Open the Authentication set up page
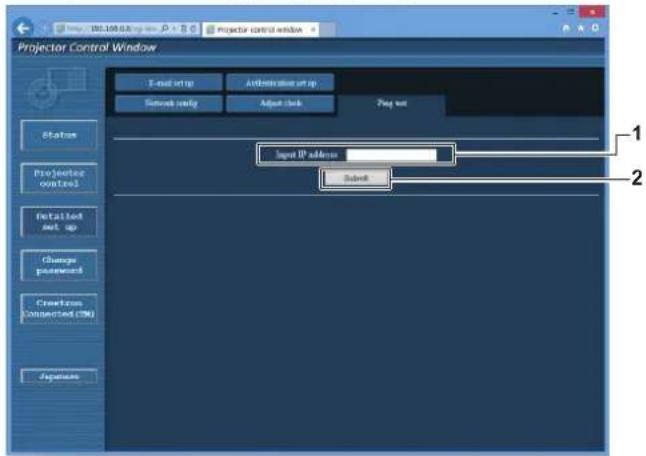646x456 pixels. (x=281, y=83)
